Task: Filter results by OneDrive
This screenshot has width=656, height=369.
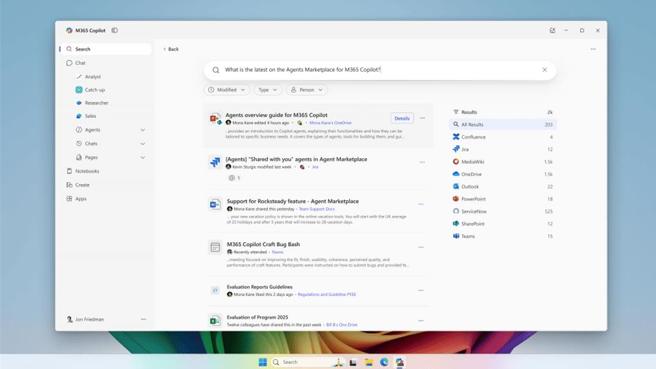Action: pos(502,174)
